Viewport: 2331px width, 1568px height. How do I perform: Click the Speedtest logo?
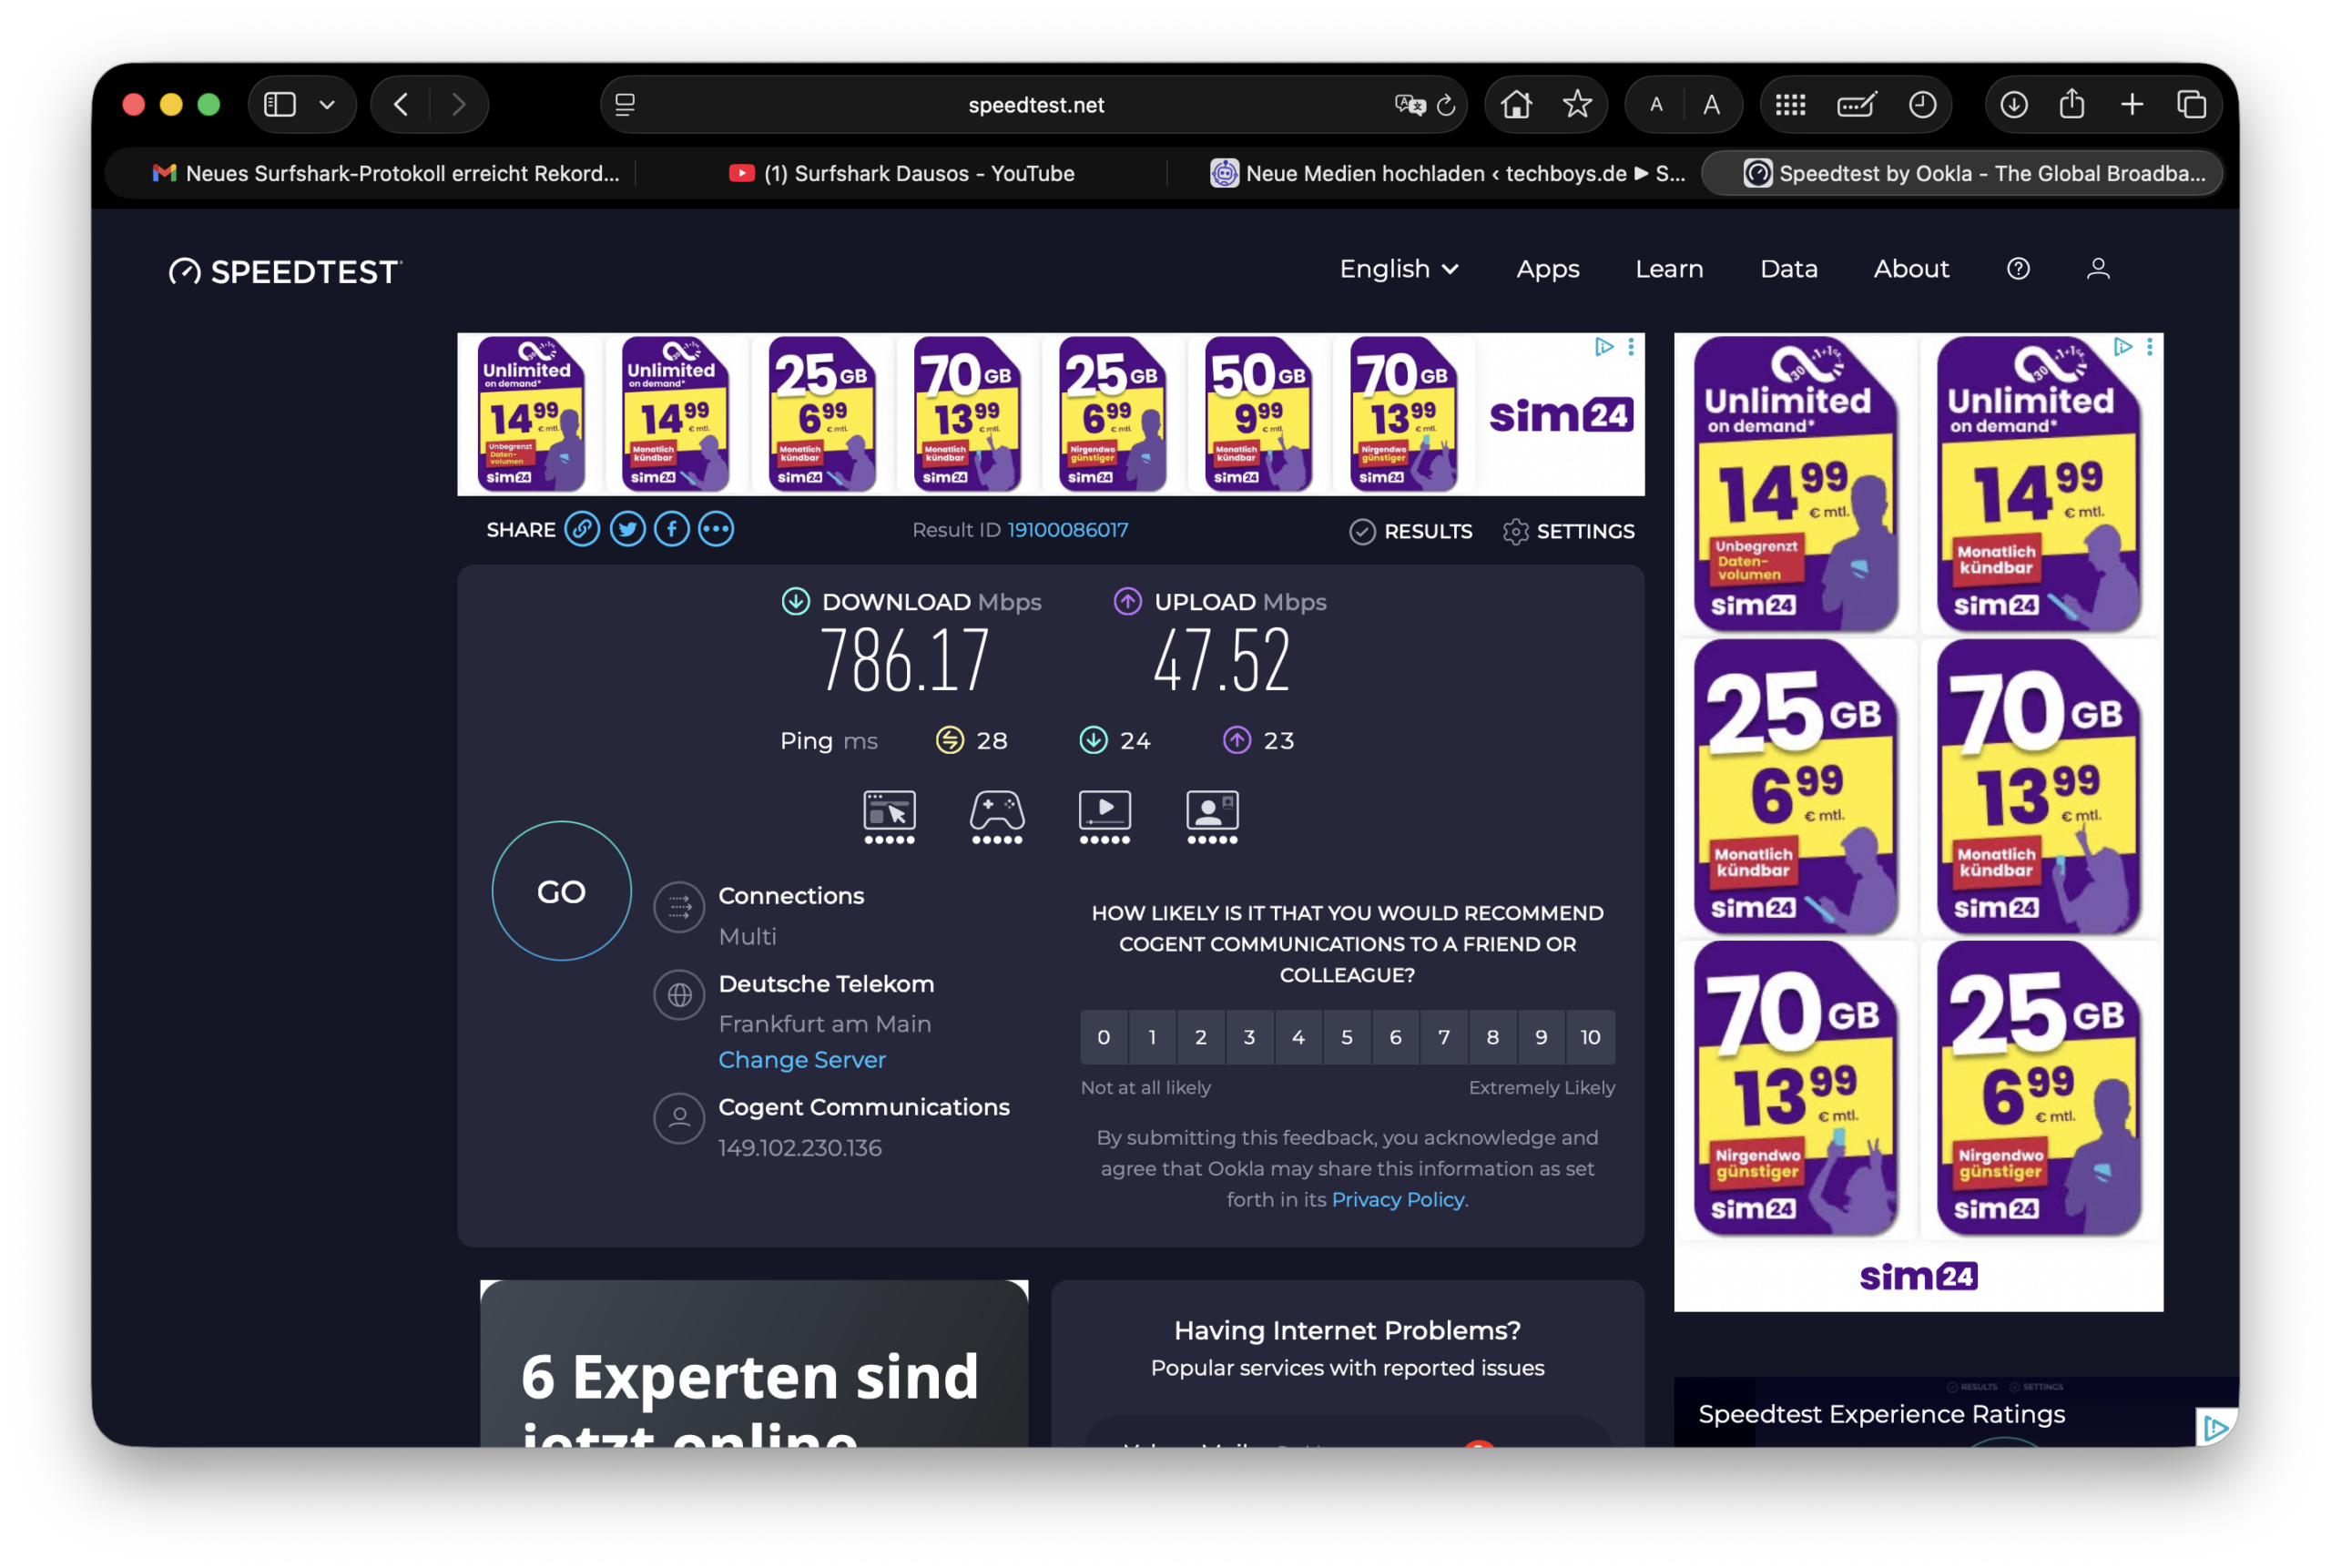(x=285, y=271)
